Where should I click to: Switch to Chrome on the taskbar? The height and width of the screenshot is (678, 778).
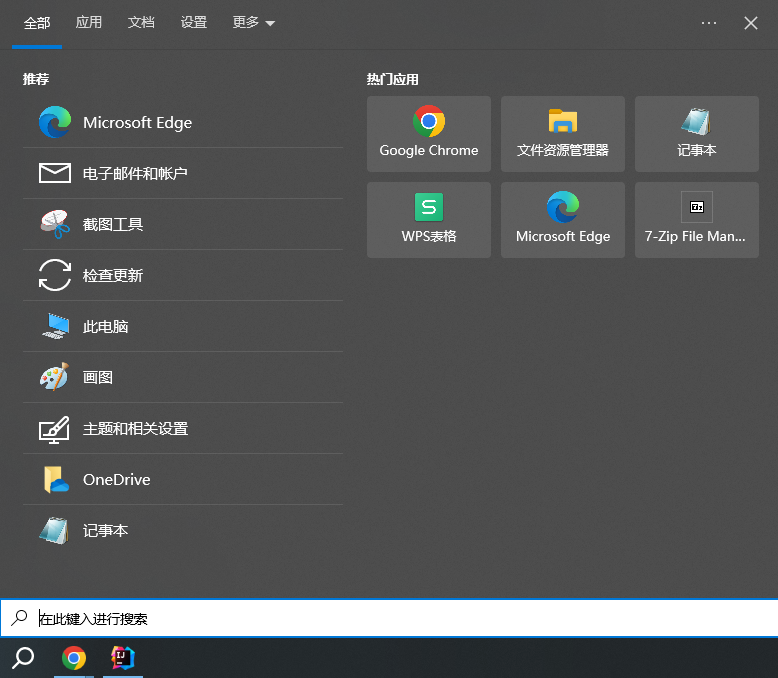click(73, 658)
